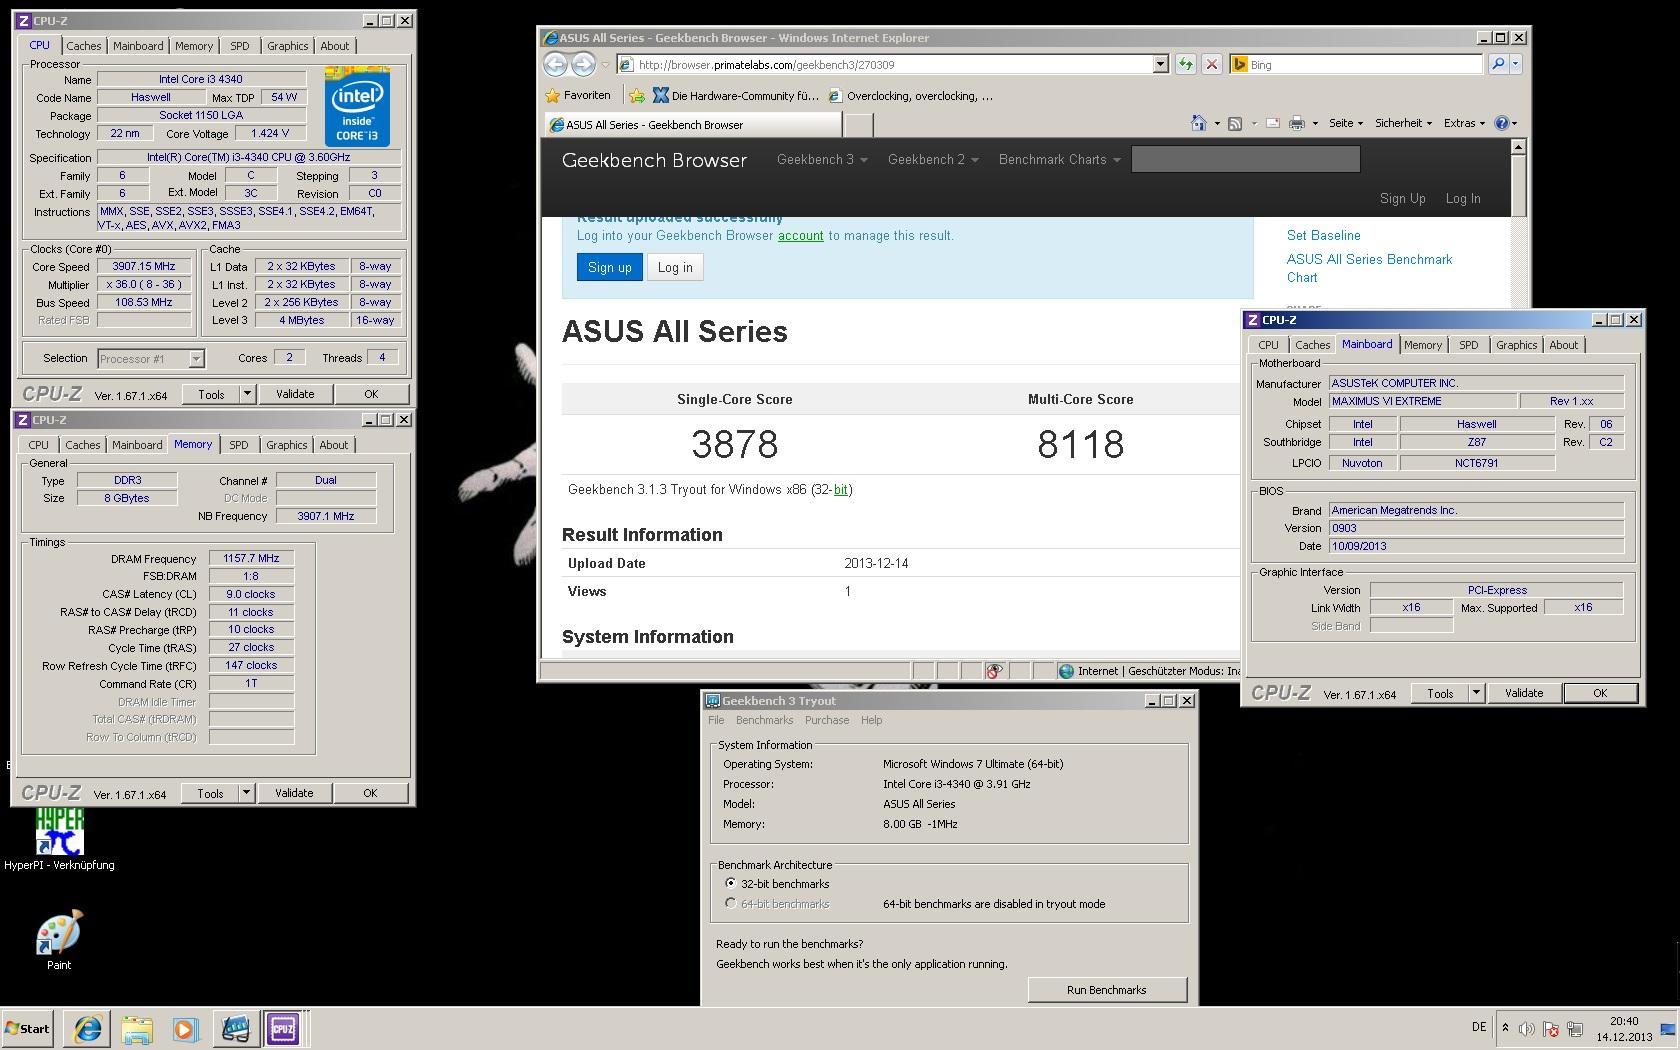Click the network tray icon
This screenshot has width=1680, height=1050.
pos(1575,1029)
